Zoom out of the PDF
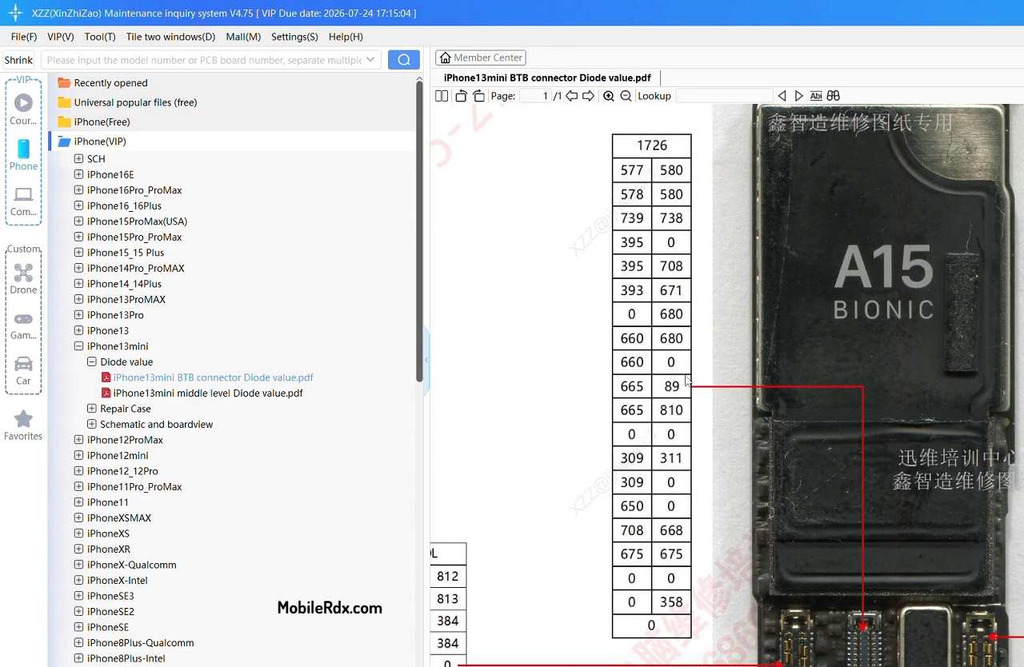The image size is (1024, 667). click(626, 96)
